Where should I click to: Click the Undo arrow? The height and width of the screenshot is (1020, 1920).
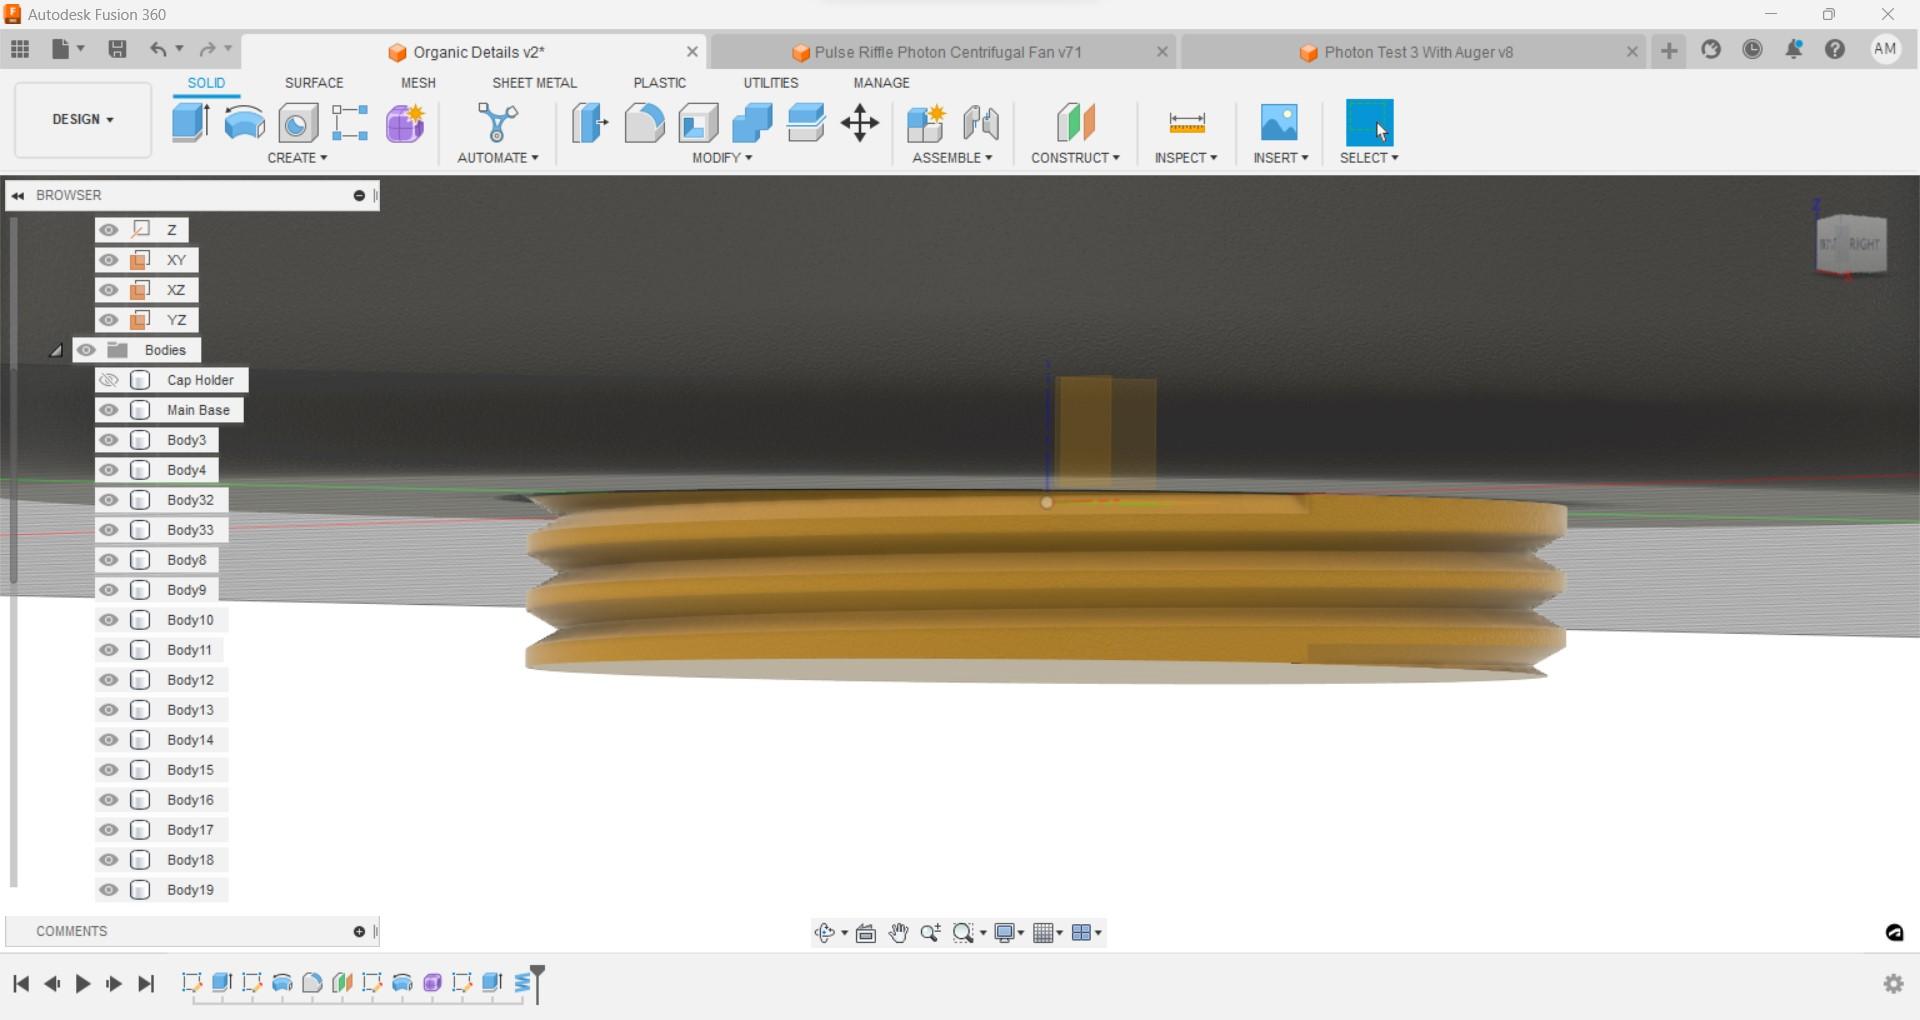[158, 49]
